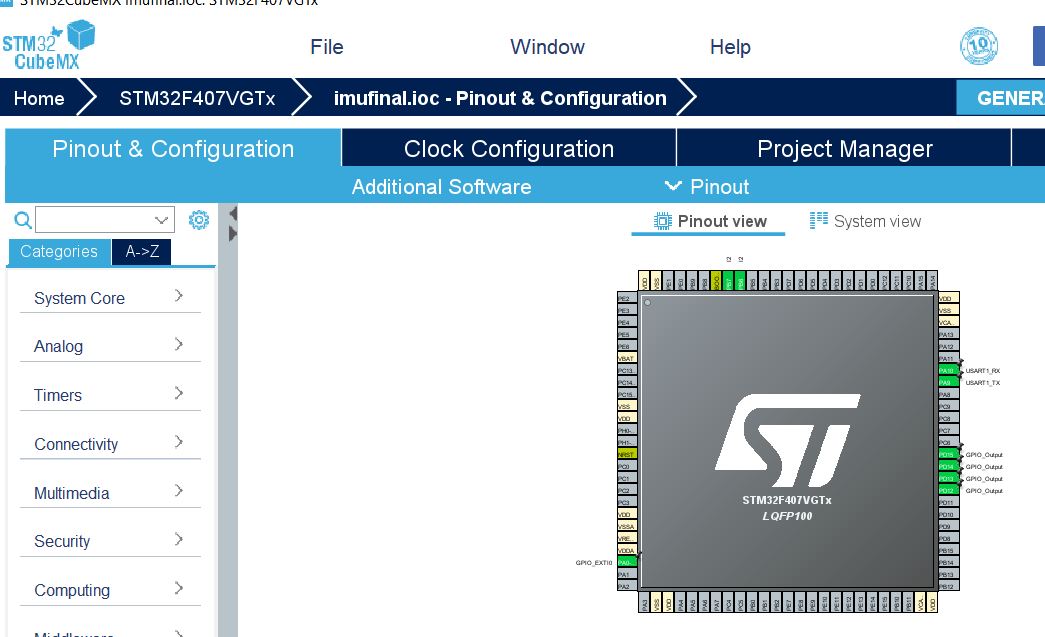Switch to the Clock Configuration tab
The image size is (1045, 637).
(509, 149)
